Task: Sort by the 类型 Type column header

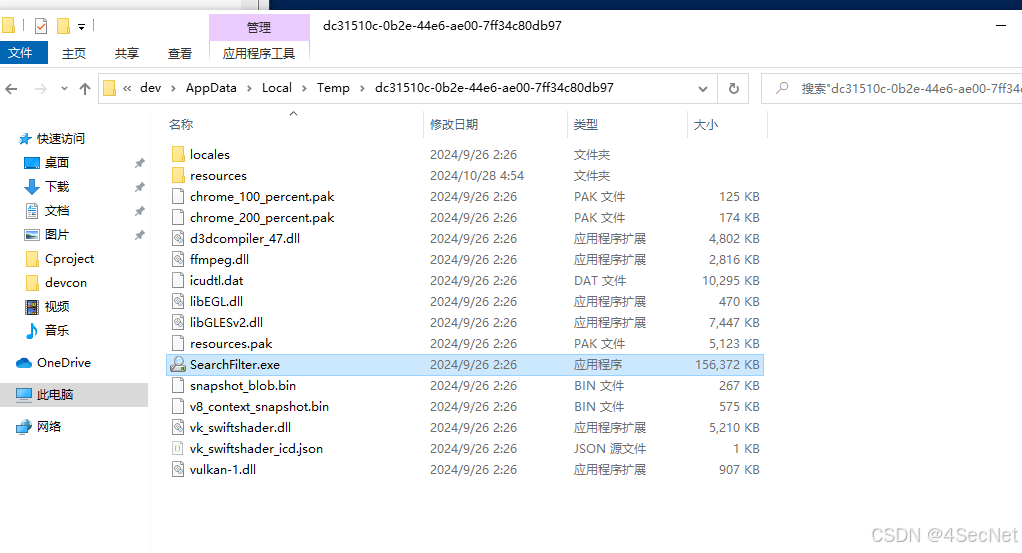Action: click(x=585, y=125)
